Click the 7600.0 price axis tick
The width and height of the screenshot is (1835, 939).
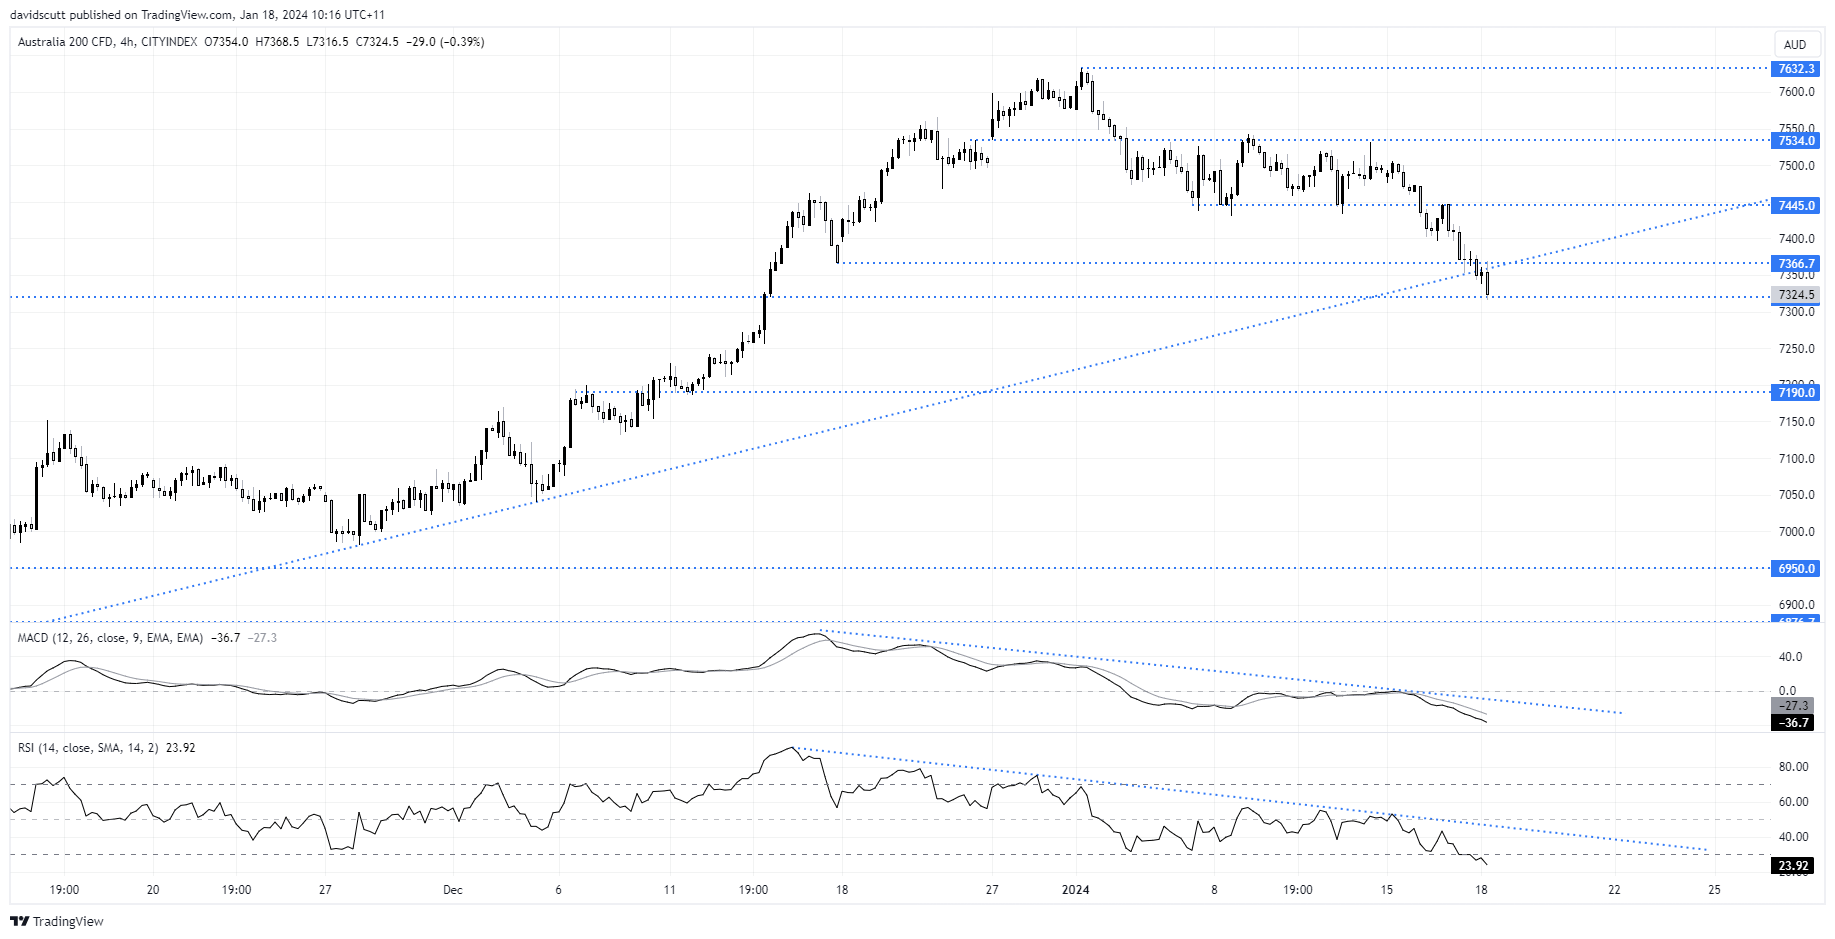[1796, 92]
